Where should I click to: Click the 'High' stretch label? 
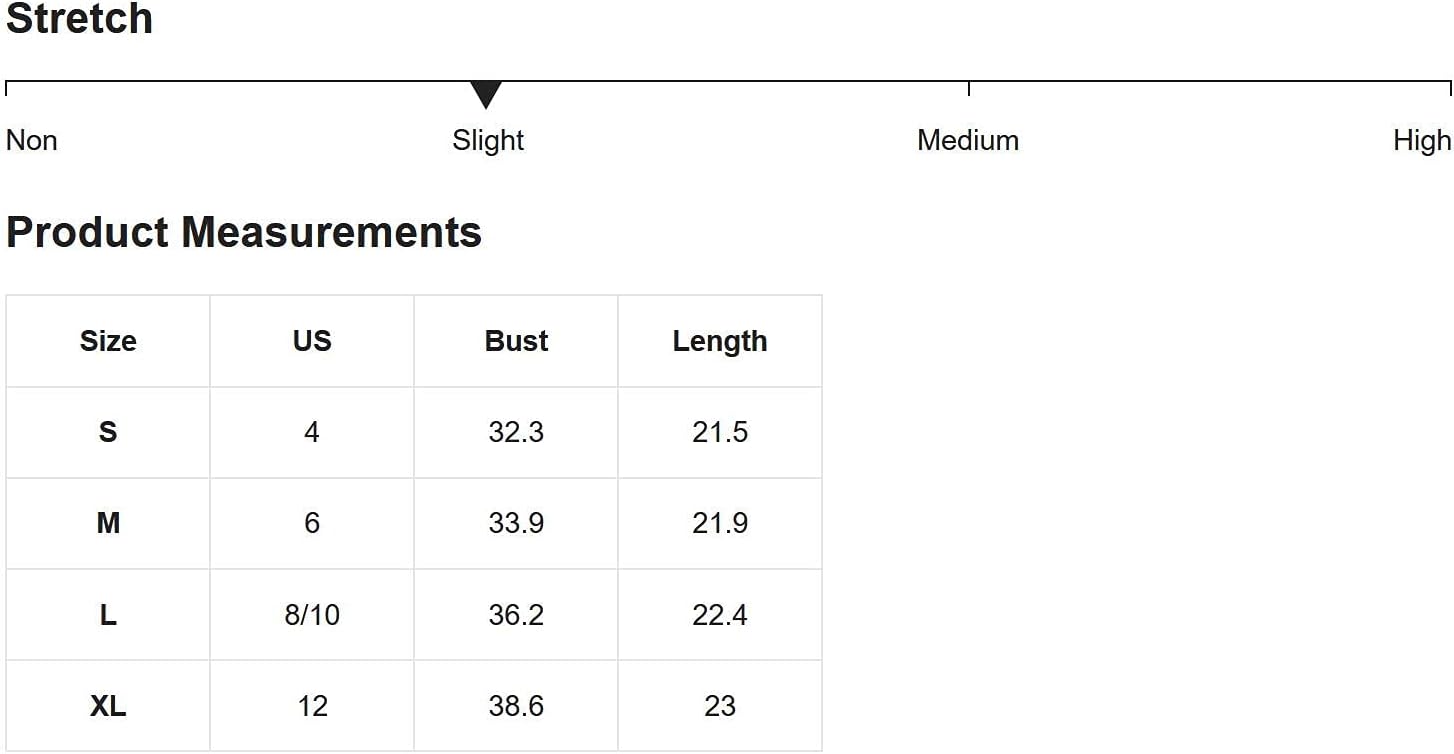tap(1421, 140)
